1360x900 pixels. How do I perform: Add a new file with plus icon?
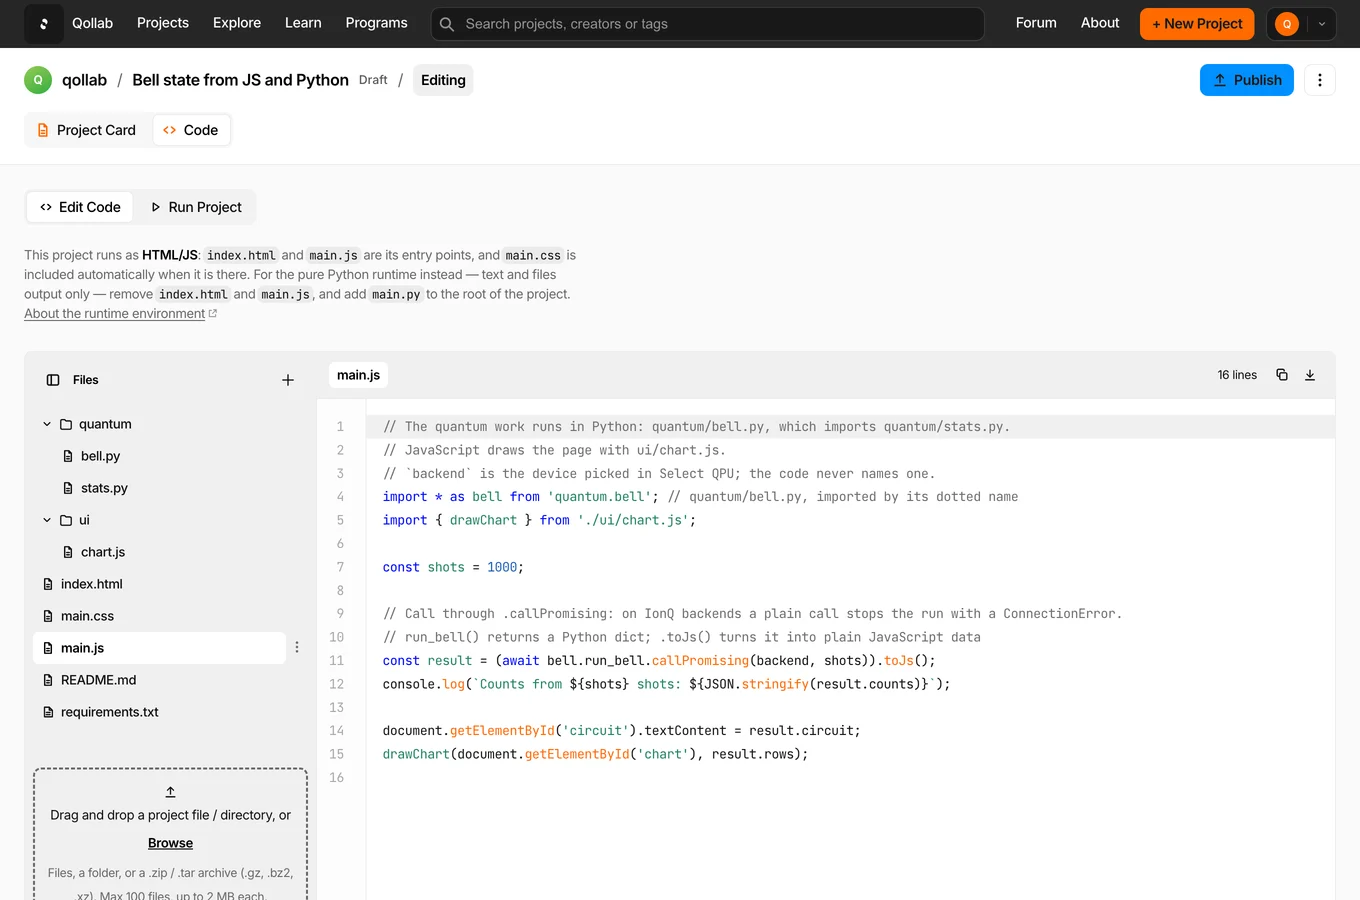tap(288, 380)
